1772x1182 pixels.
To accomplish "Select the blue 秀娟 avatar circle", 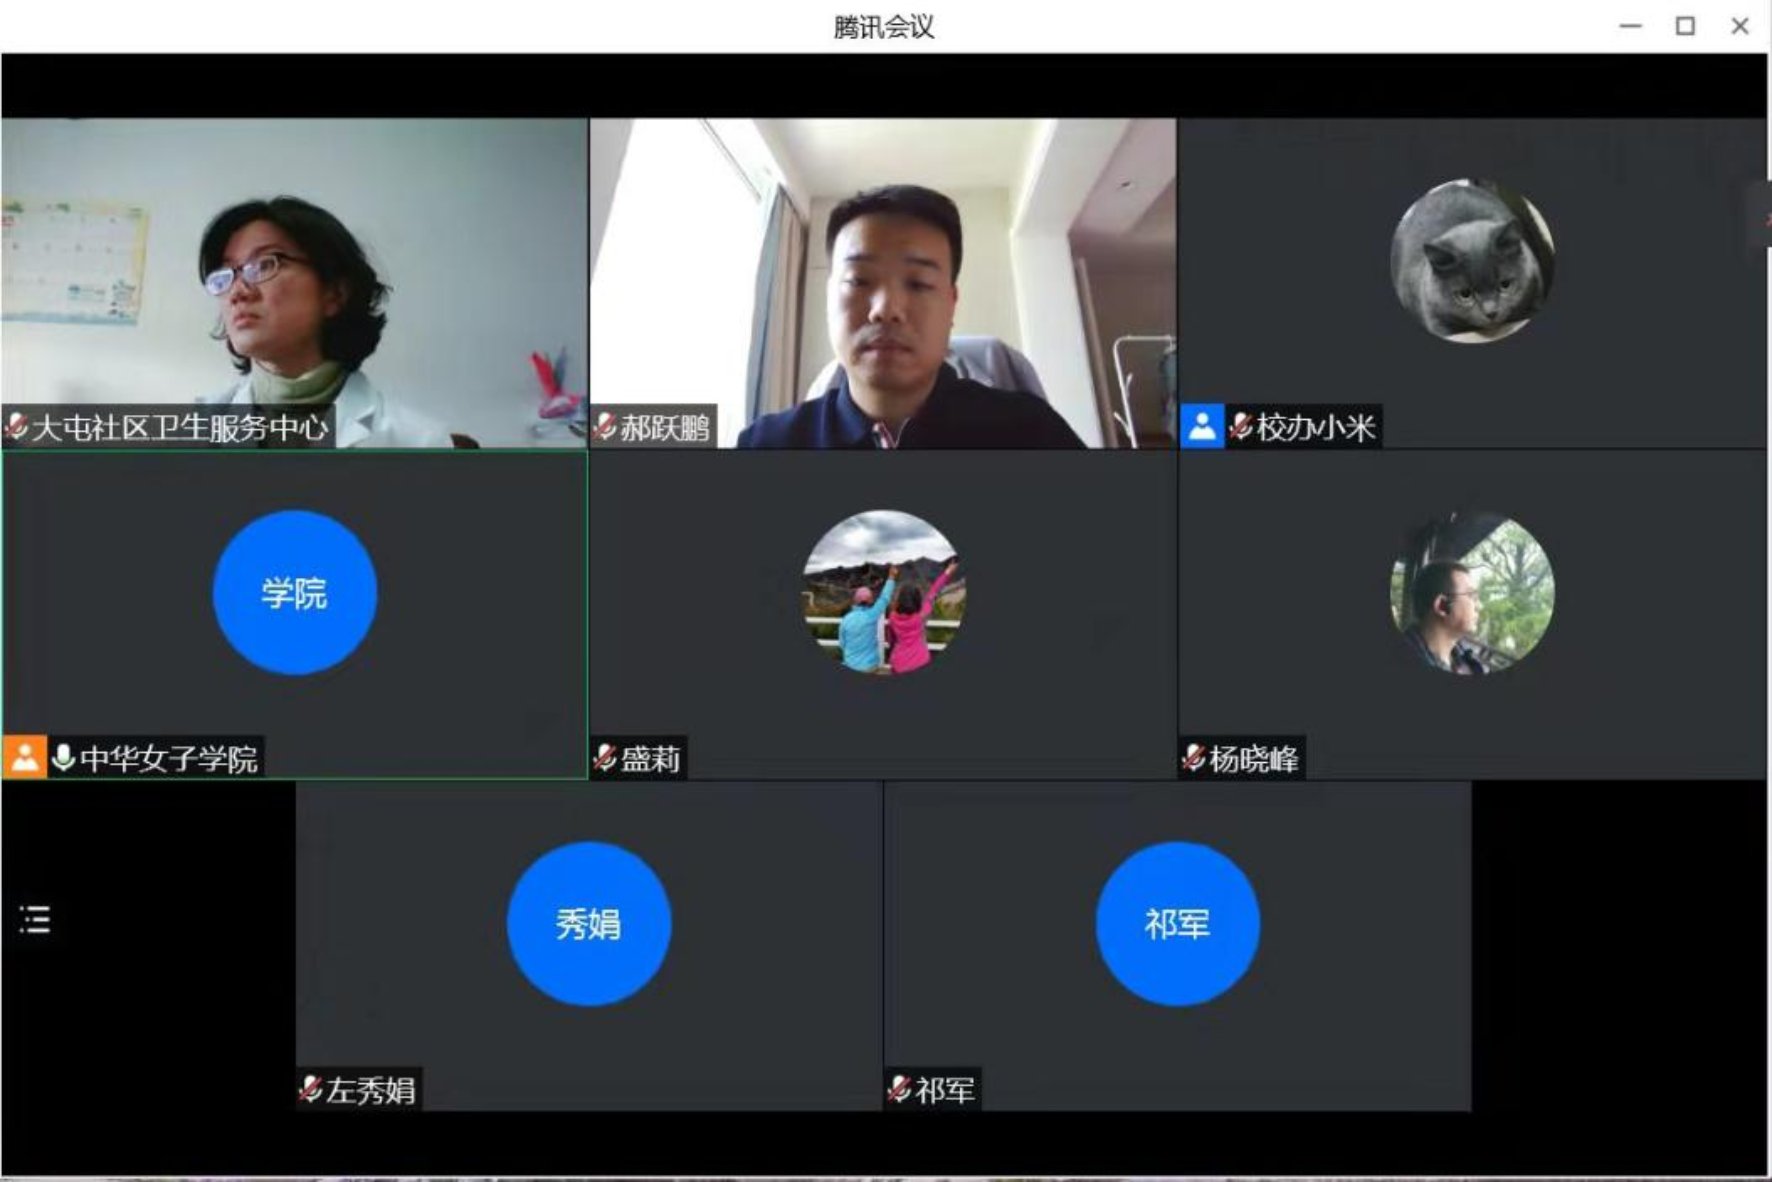I will coord(589,924).
